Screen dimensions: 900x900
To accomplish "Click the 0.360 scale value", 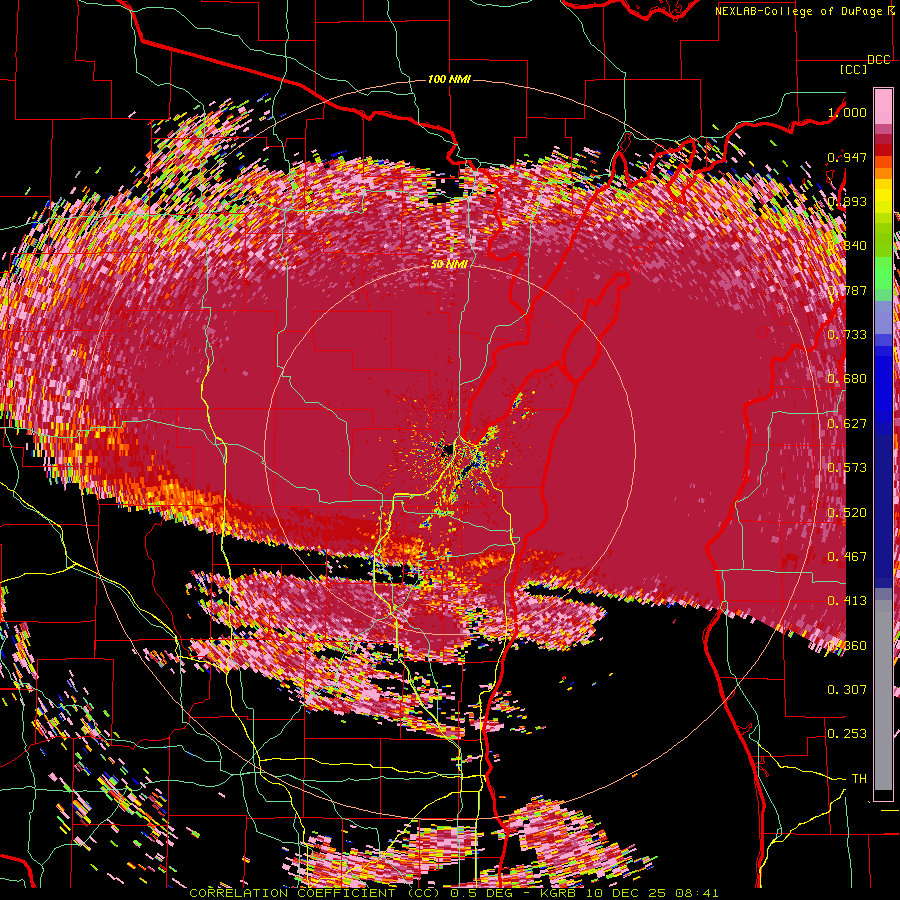I will tap(847, 646).
